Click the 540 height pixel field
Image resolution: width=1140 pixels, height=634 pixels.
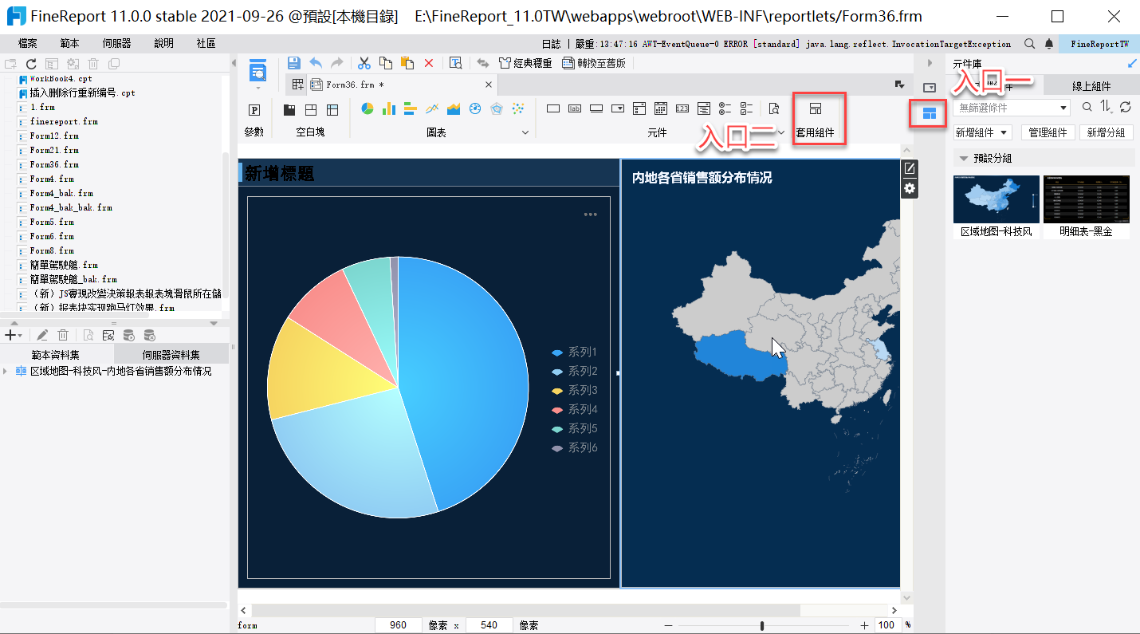click(489, 625)
